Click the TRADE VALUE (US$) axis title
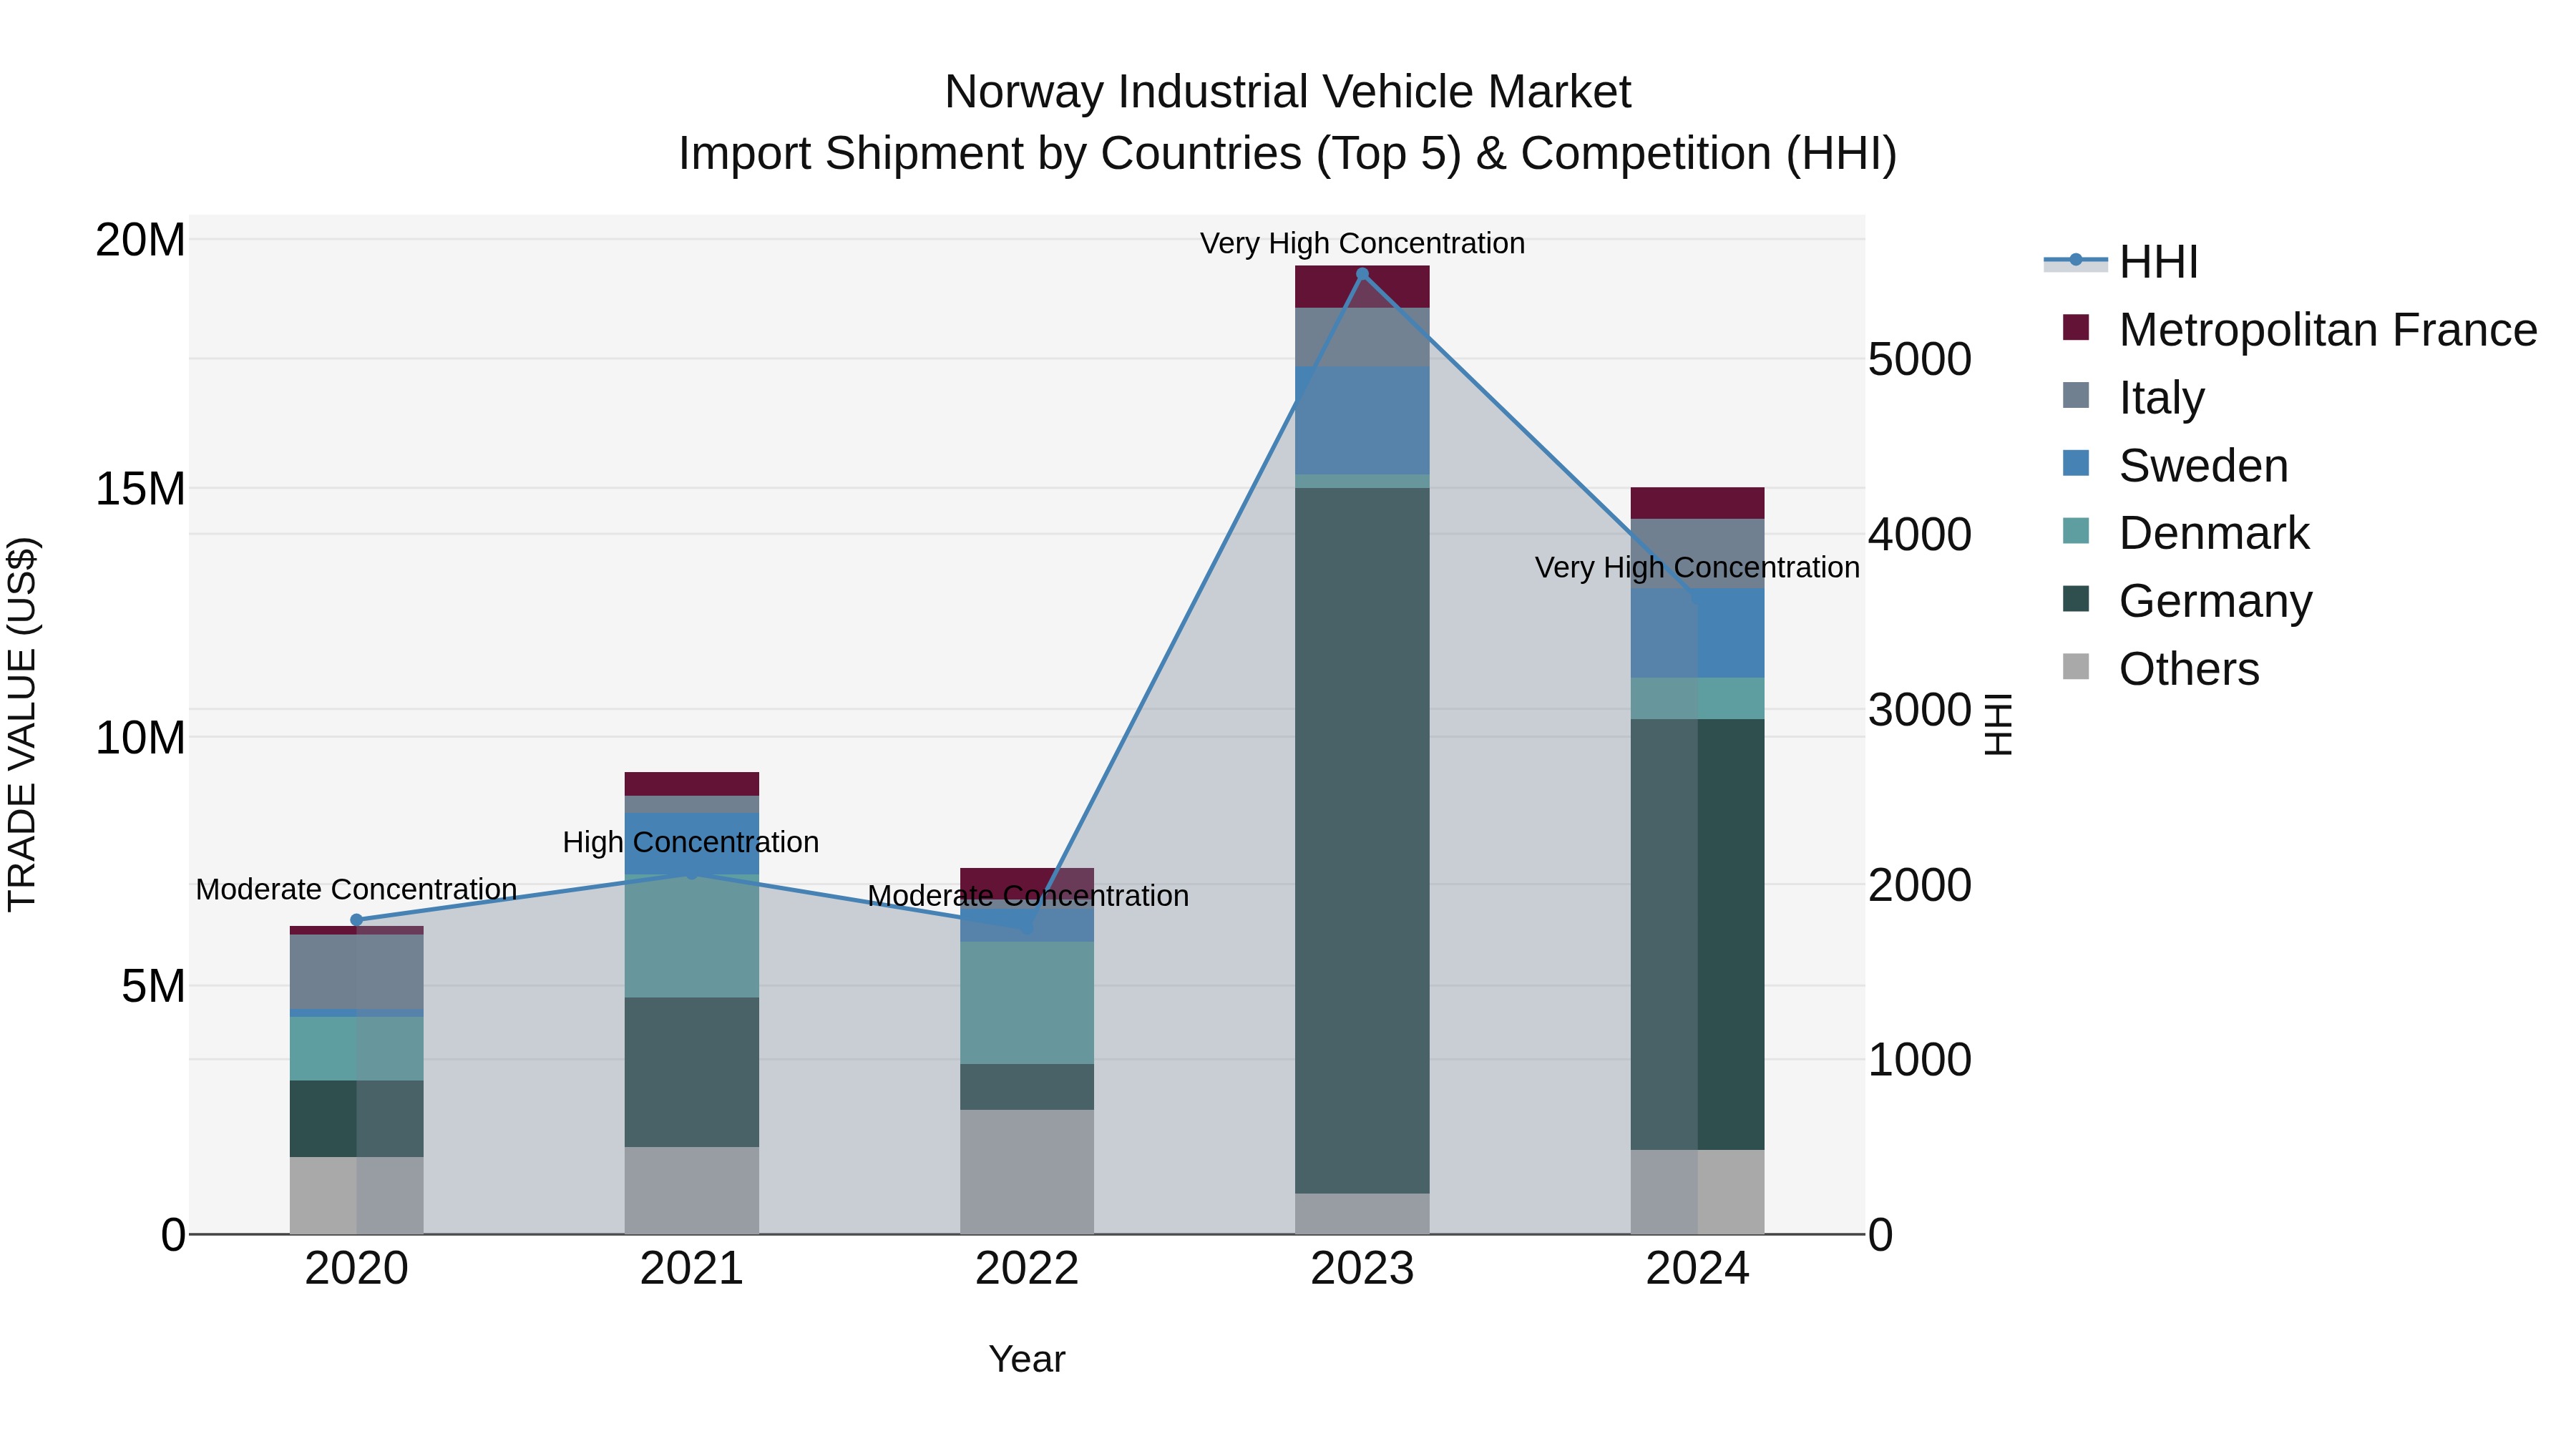The width and height of the screenshot is (2576, 1449). [22, 724]
